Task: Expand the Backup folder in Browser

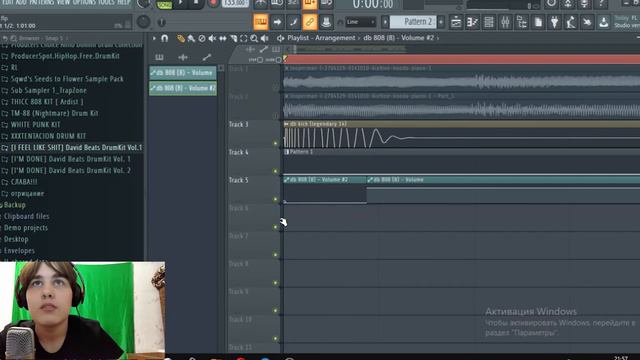Action: [x=15, y=205]
